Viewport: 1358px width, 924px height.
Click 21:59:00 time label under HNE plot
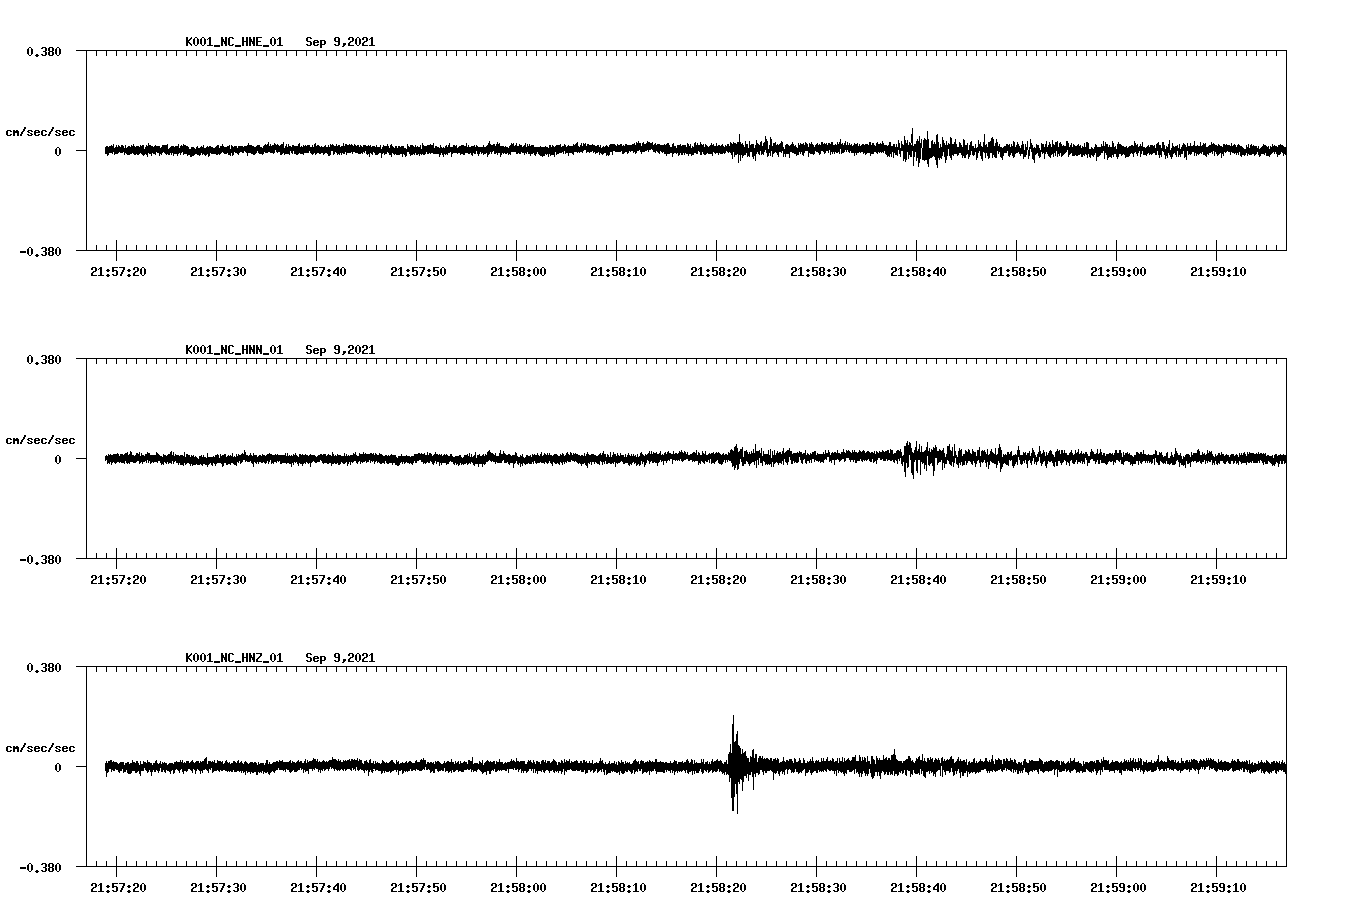point(1118,272)
